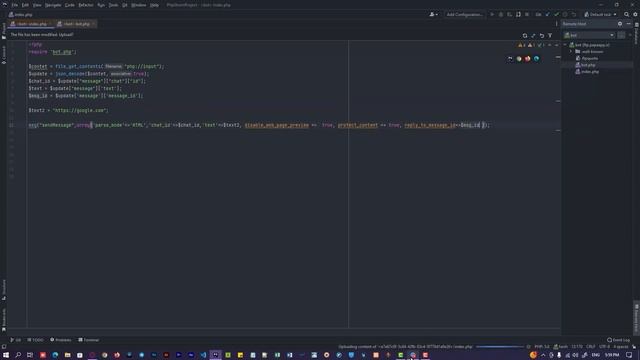Screen dimensions: 640x360
Task: Click the Debug bug icon in toolbar
Action: pos(501,14)
